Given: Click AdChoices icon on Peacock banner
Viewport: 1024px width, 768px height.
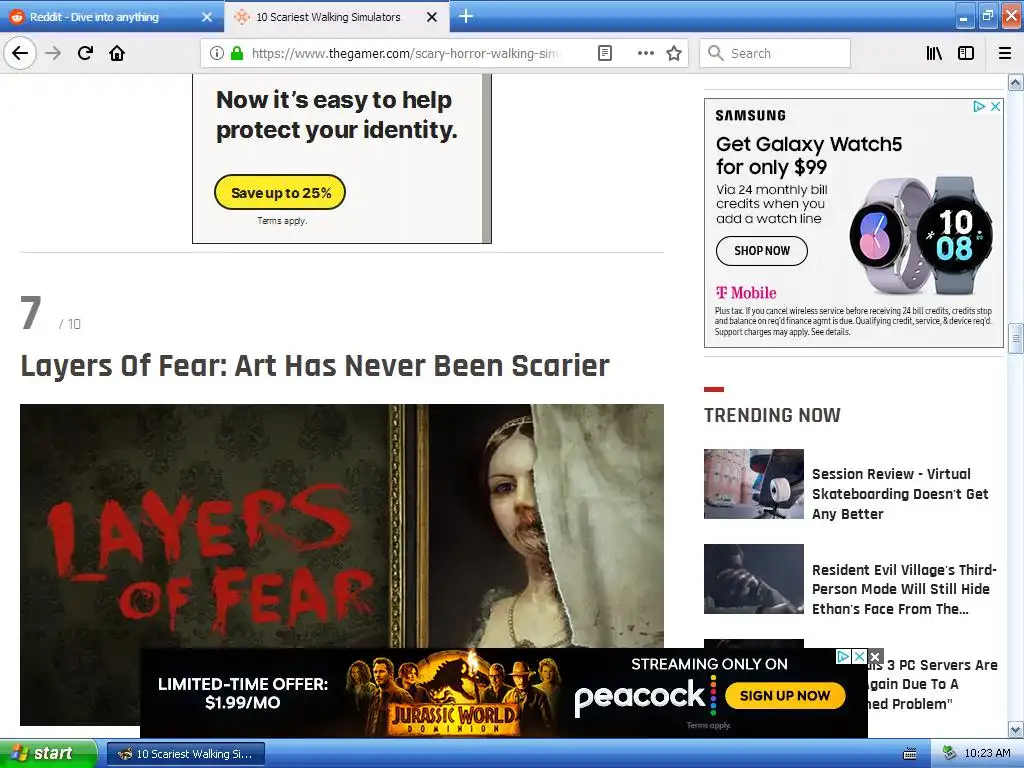Looking at the screenshot, I should [843, 656].
